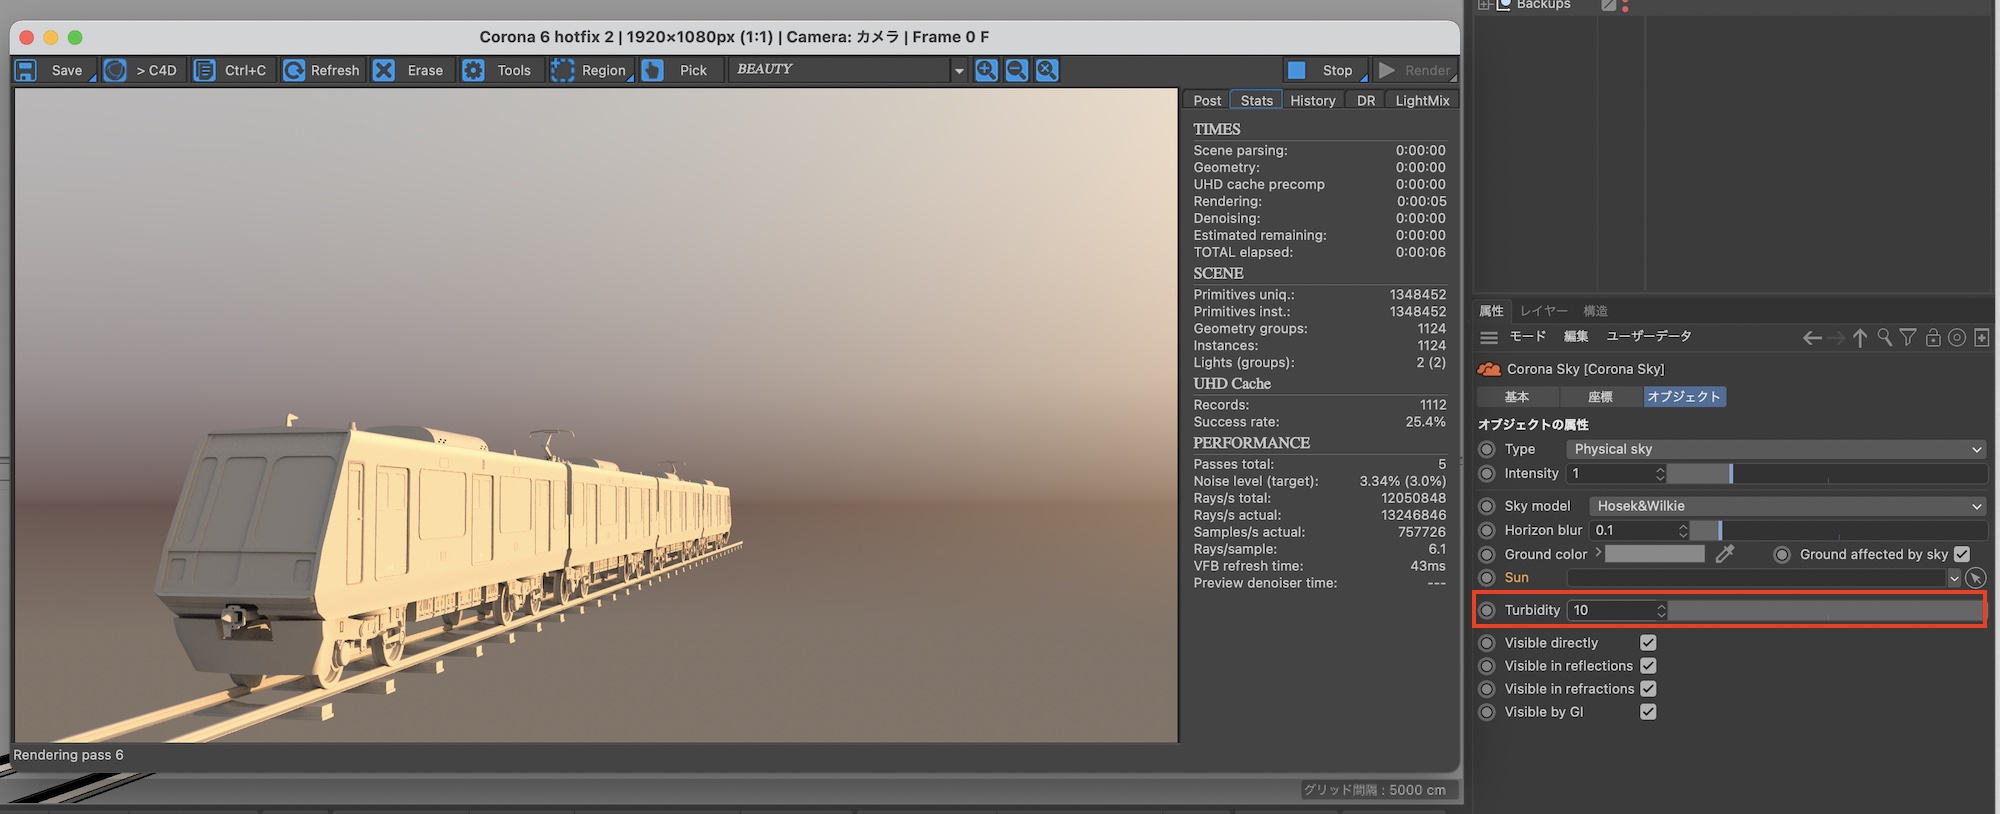Open the Sky model Hosek&Wilkie dropdown
This screenshot has height=814, width=2000.
coord(1785,506)
